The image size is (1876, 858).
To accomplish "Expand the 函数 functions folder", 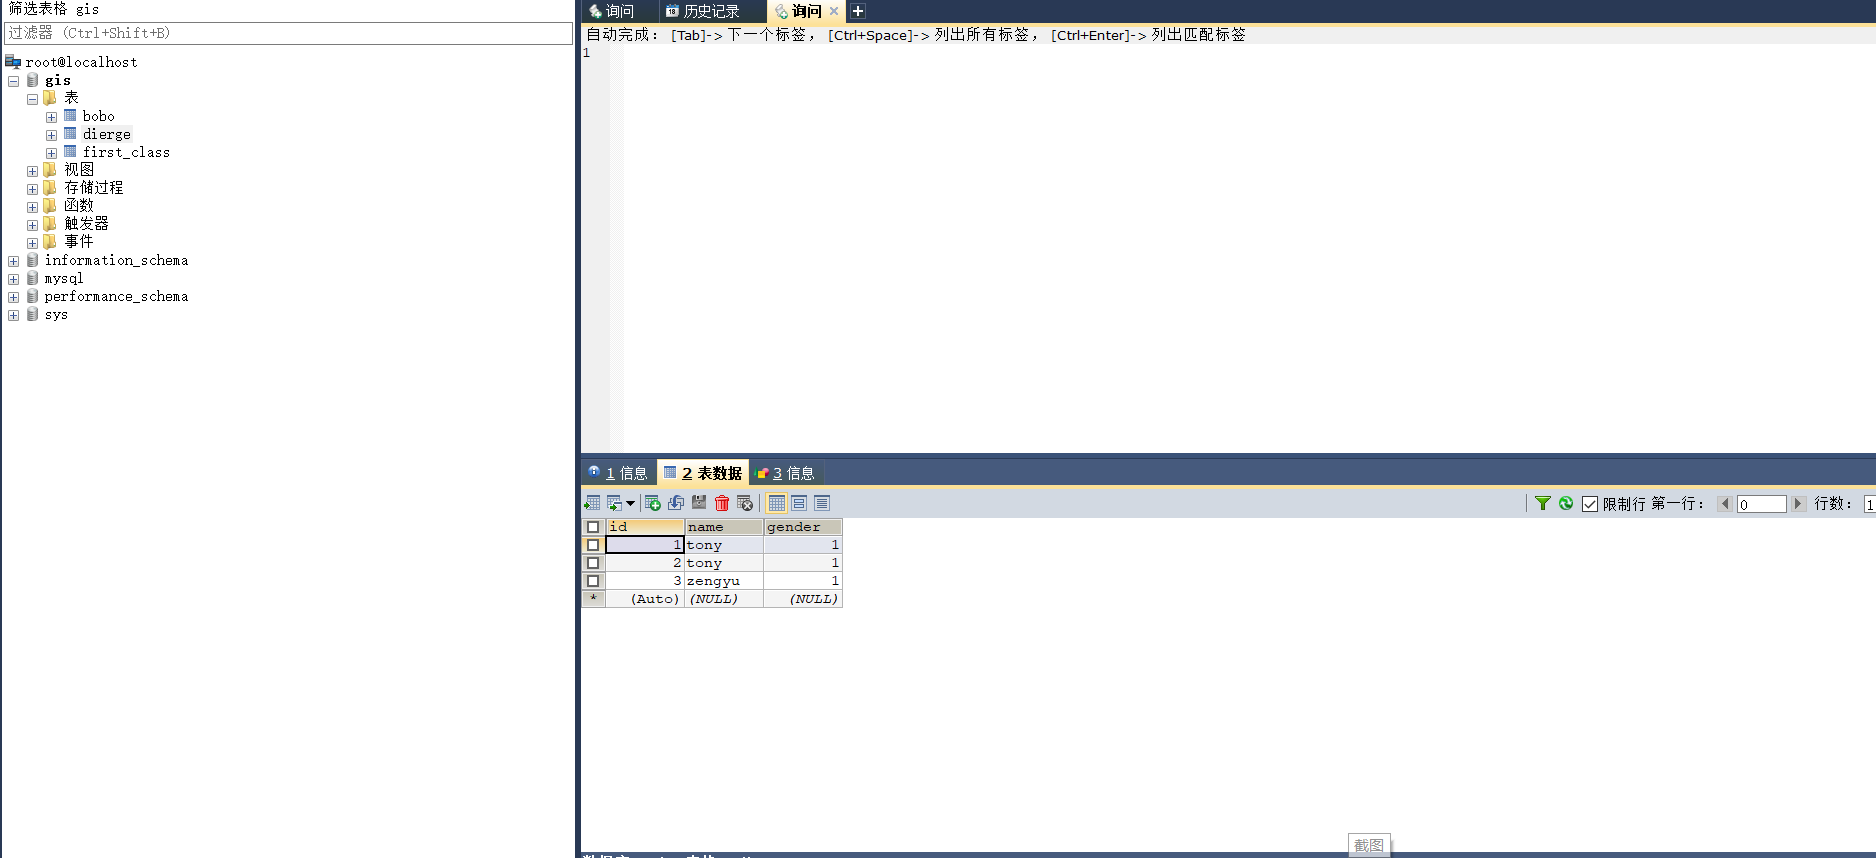I will (32, 207).
